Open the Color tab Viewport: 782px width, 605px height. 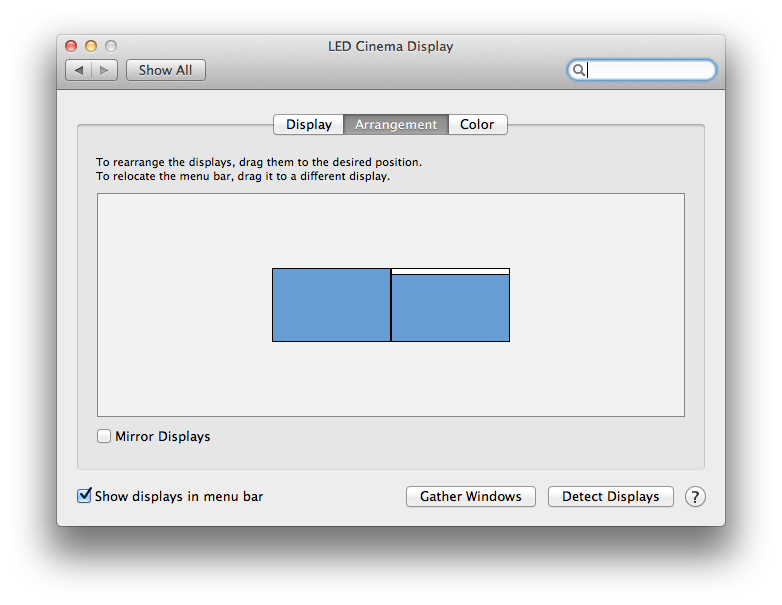click(x=477, y=125)
